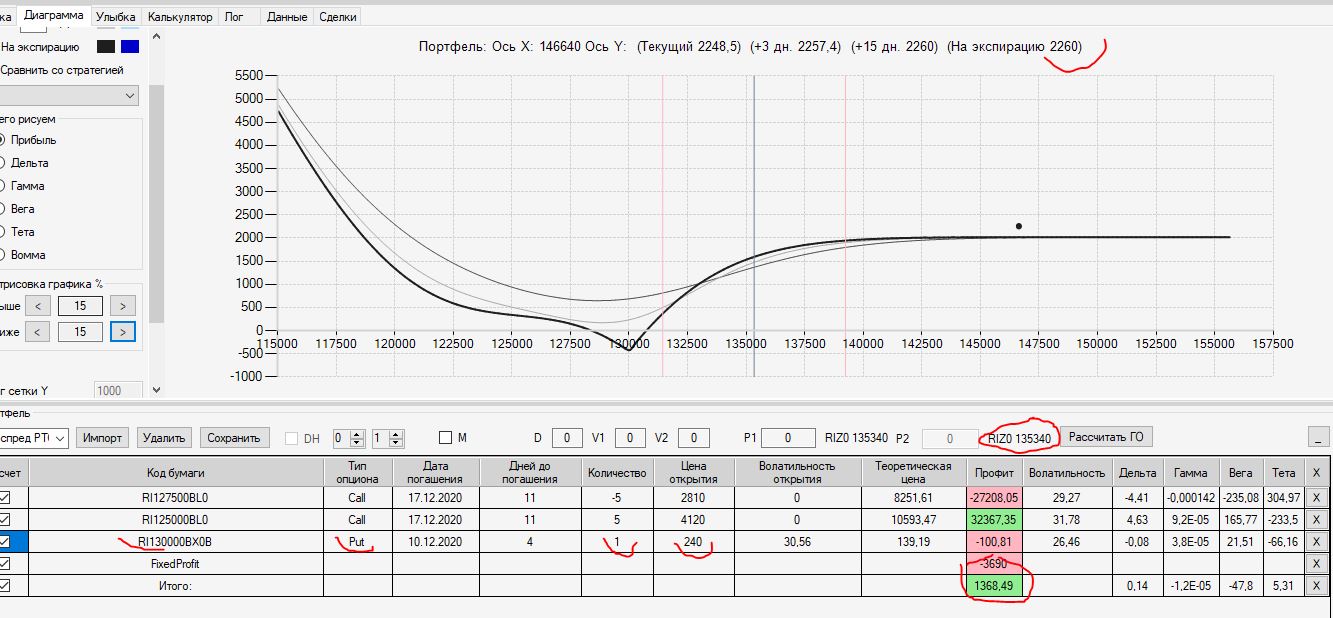Click the X header button of the table
The image size is (1333, 618).
(x=1316, y=472)
